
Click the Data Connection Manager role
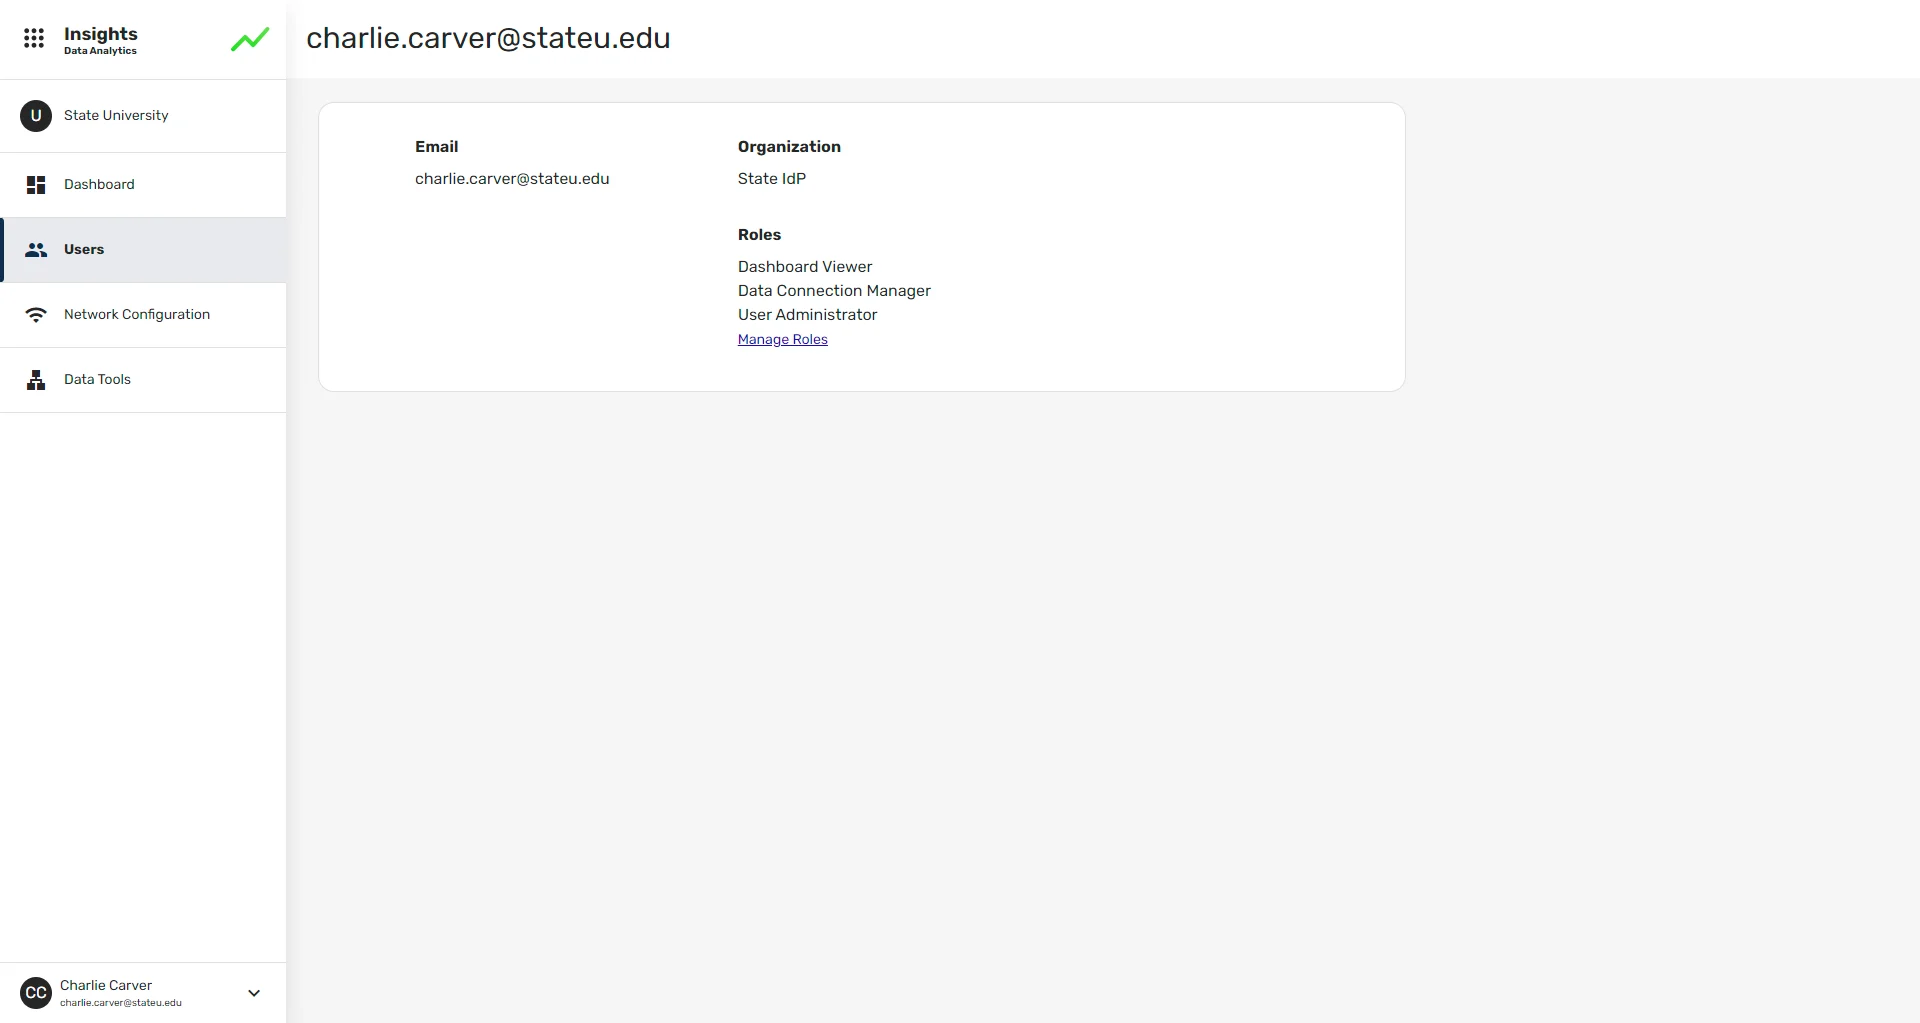tap(834, 291)
